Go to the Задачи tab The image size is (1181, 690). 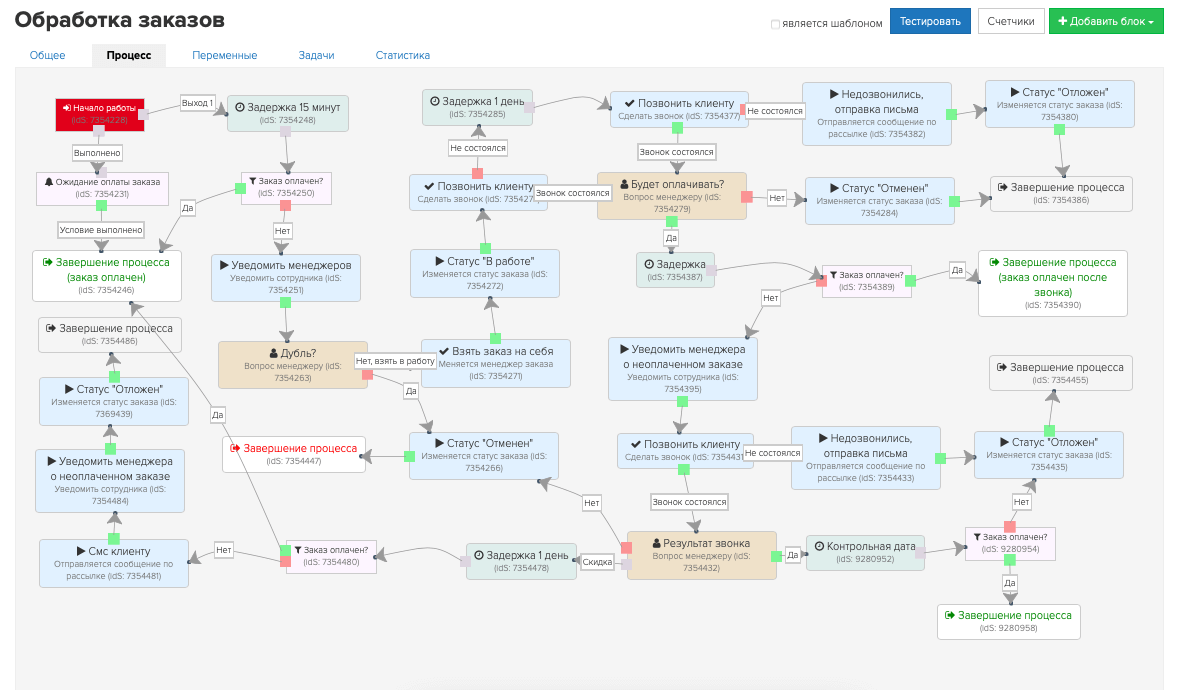tap(316, 55)
